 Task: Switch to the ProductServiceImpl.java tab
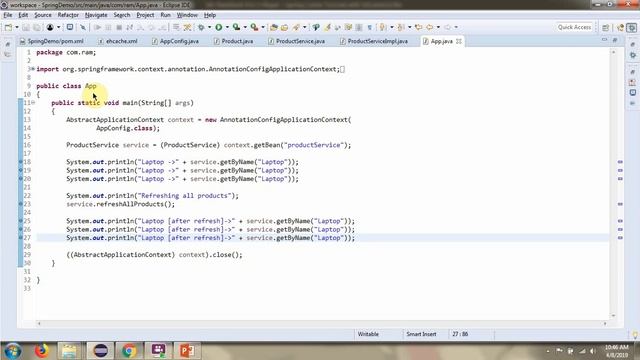pos(373,41)
